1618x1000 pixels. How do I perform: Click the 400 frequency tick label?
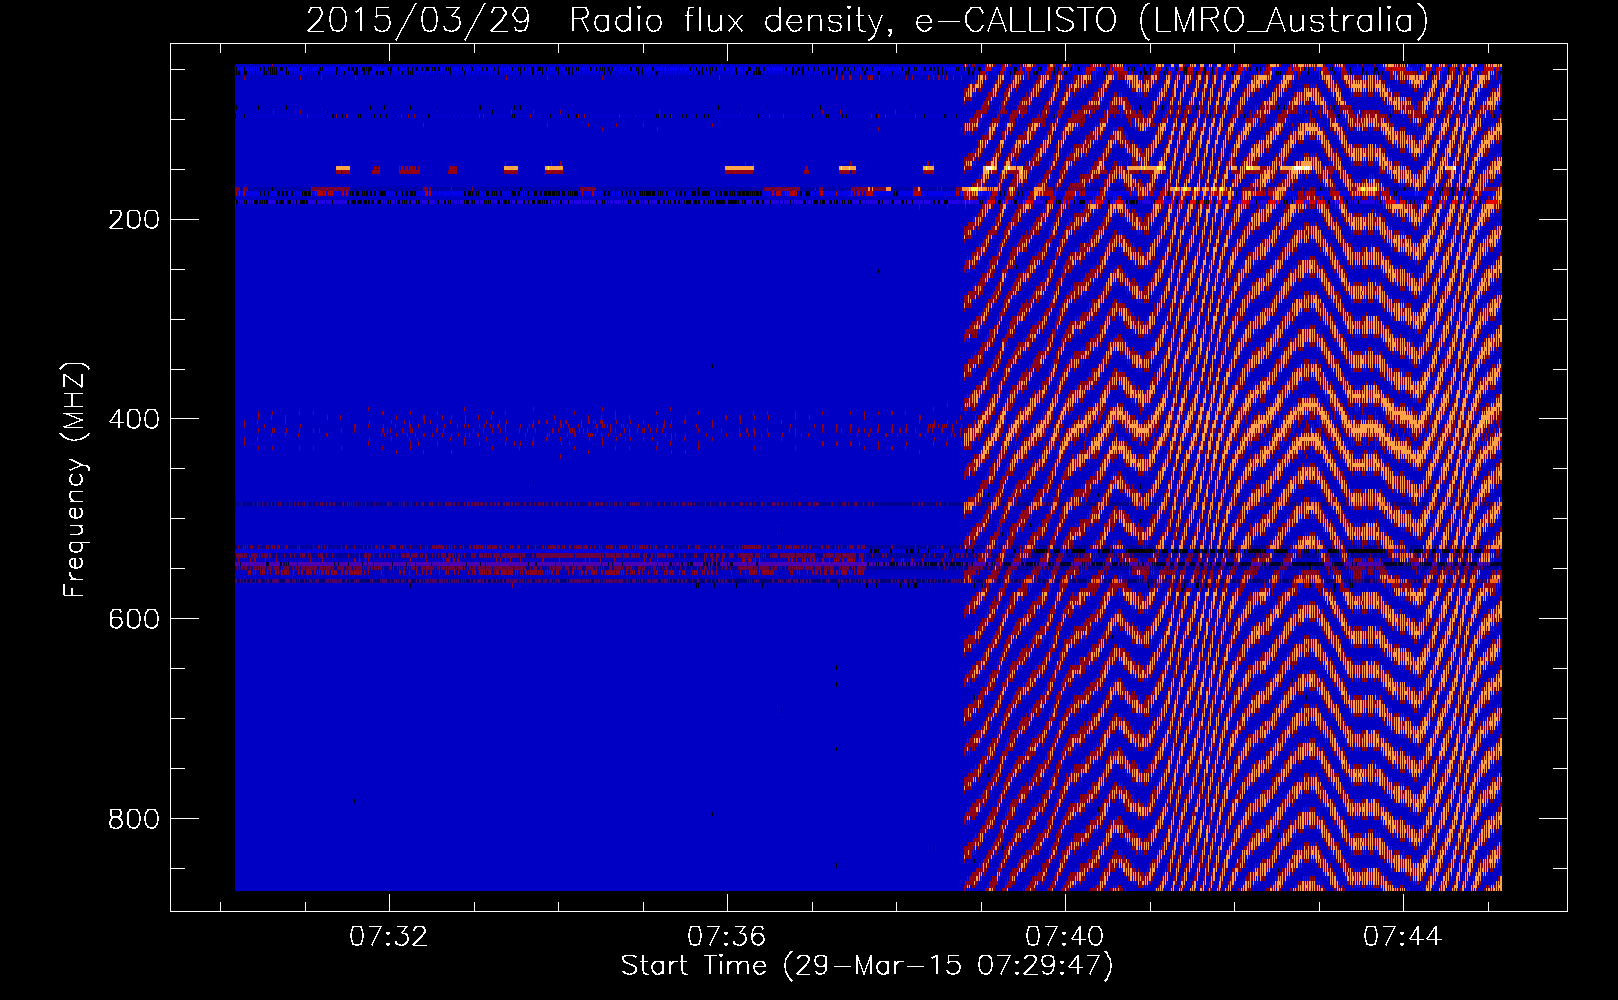(x=133, y=419)
